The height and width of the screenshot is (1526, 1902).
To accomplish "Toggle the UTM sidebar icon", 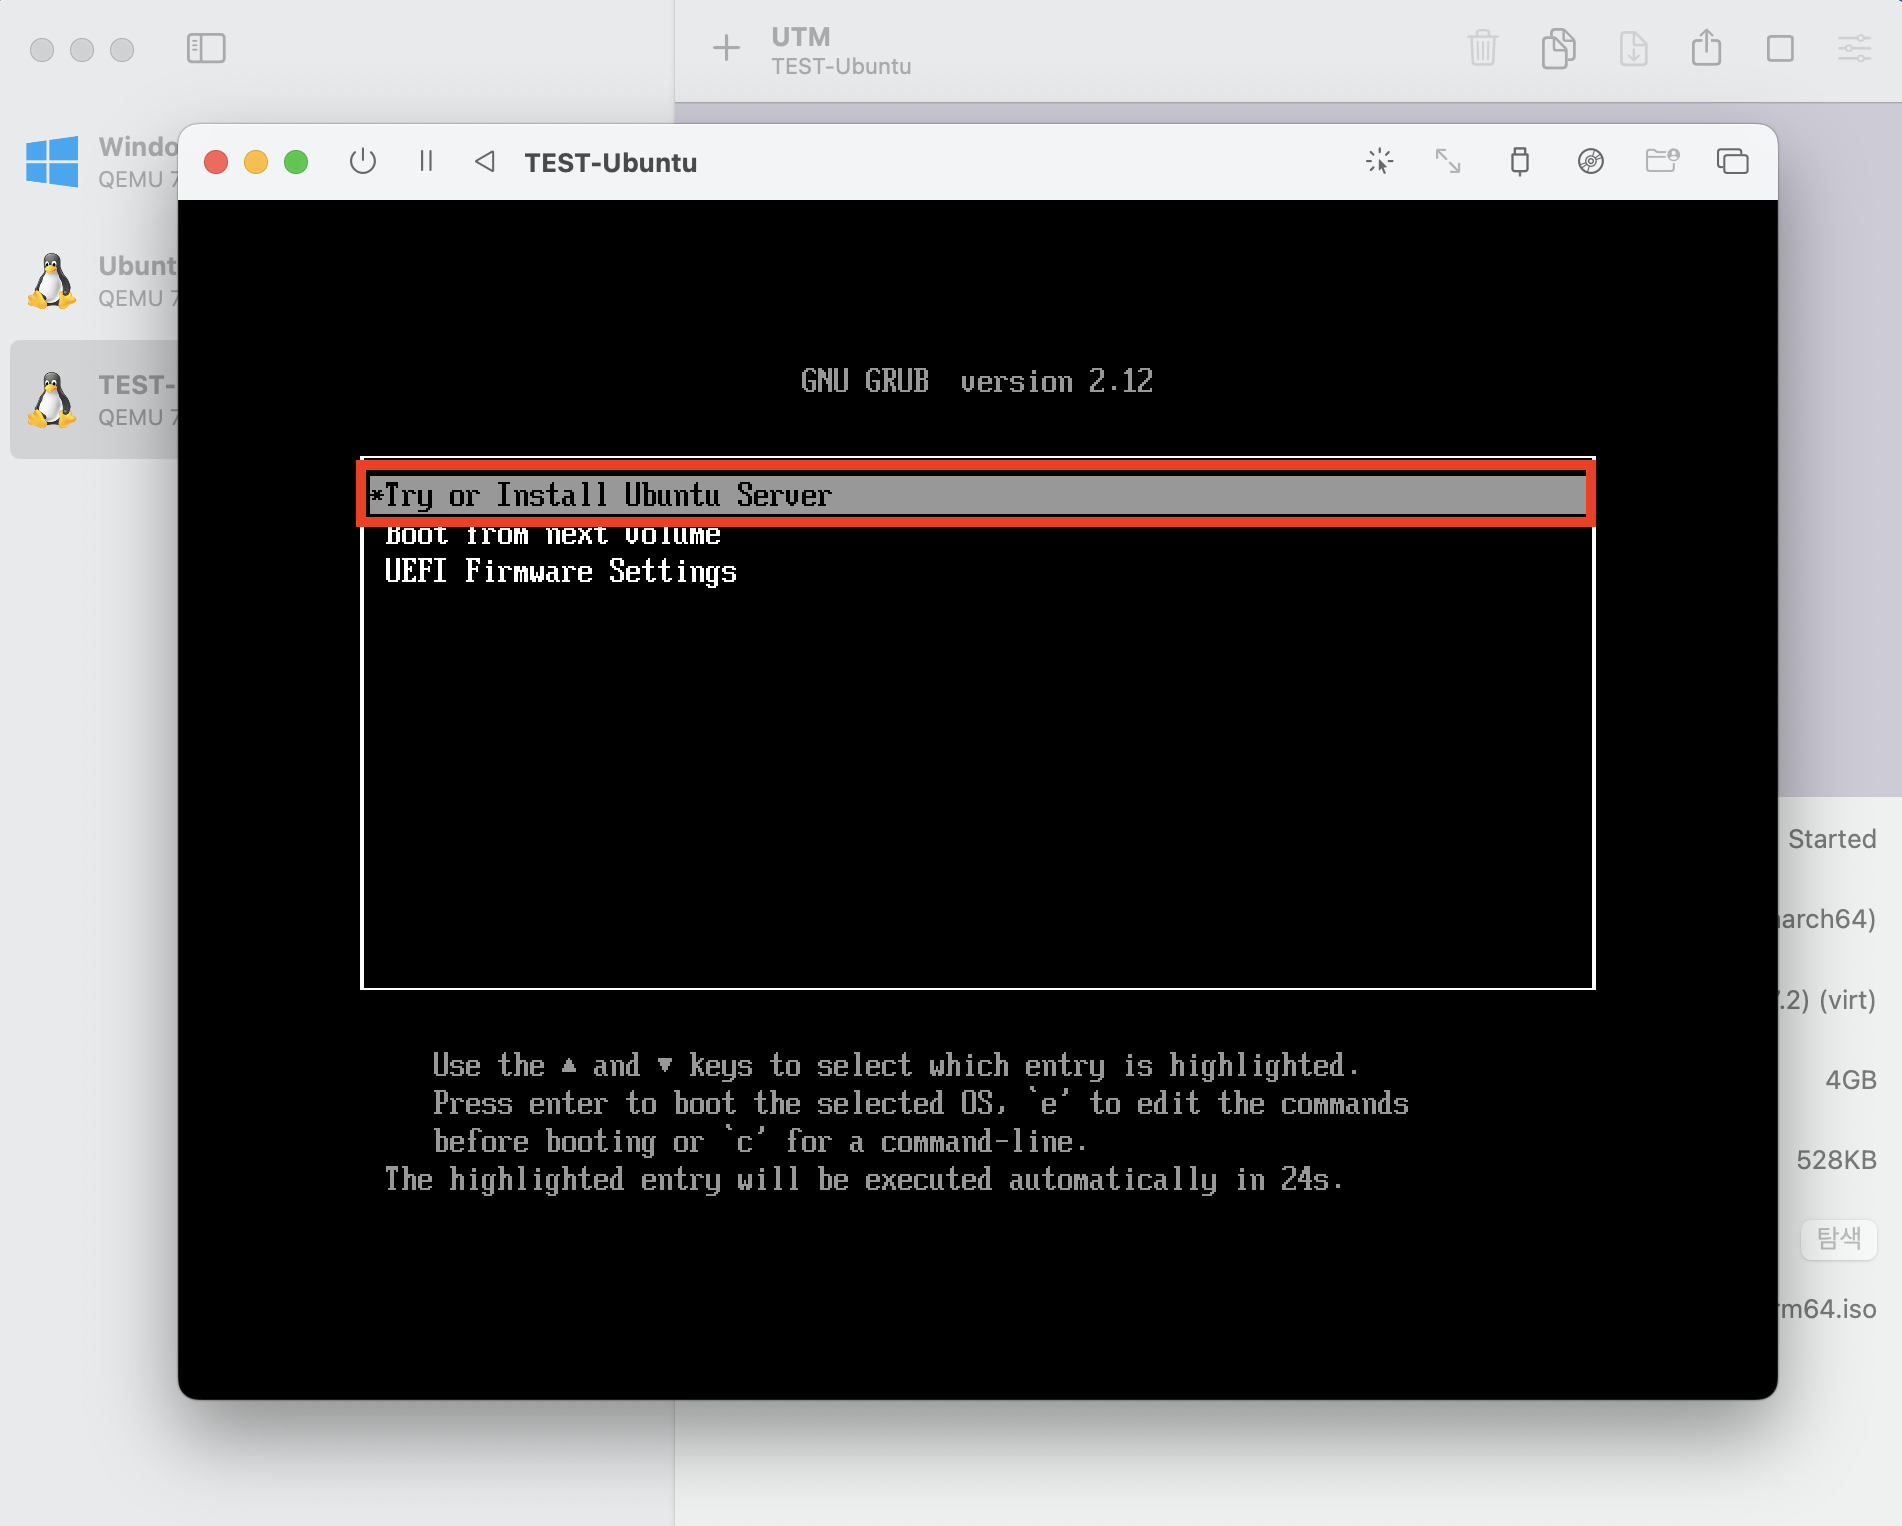I will (x=206, y=48).
